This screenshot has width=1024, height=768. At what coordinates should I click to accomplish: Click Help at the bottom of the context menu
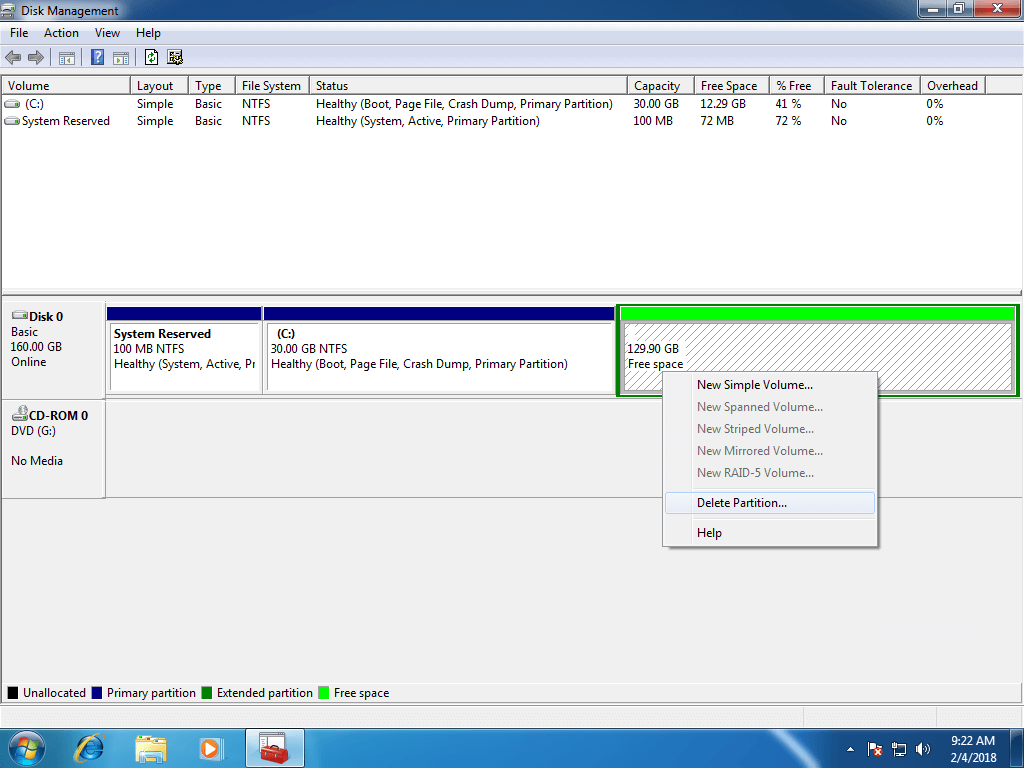tap(710, 532)
